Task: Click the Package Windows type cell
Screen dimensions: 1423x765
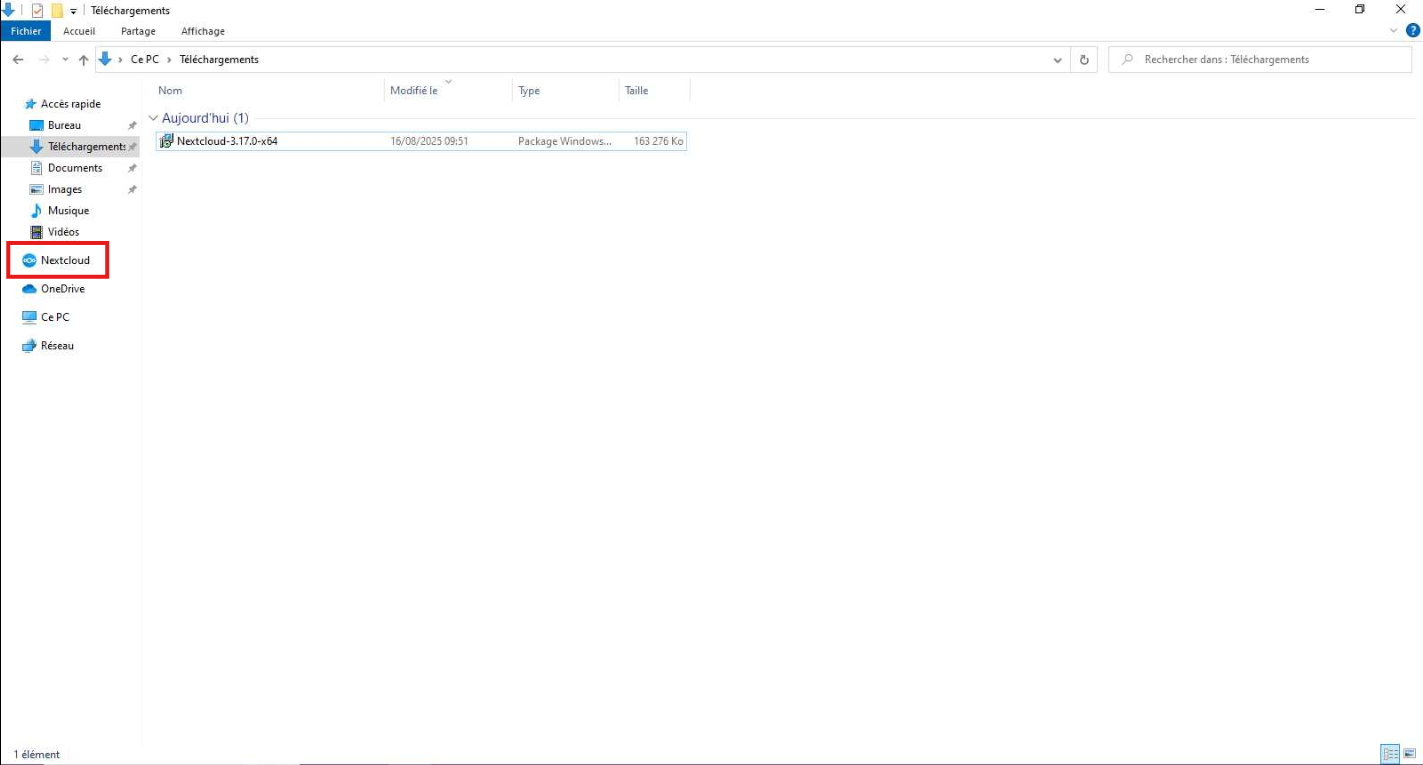Action: tap(564, 142)
